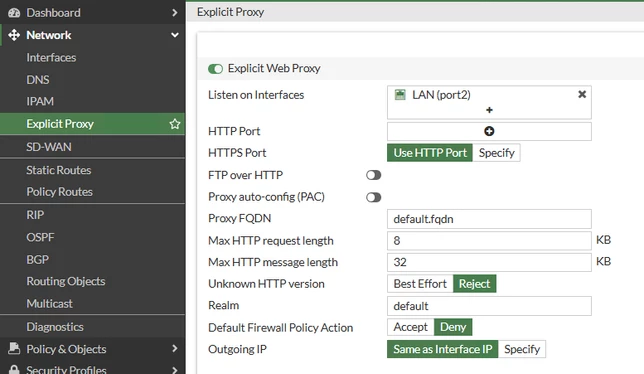Click the Network cross-arrows icon

coord(14,35)
